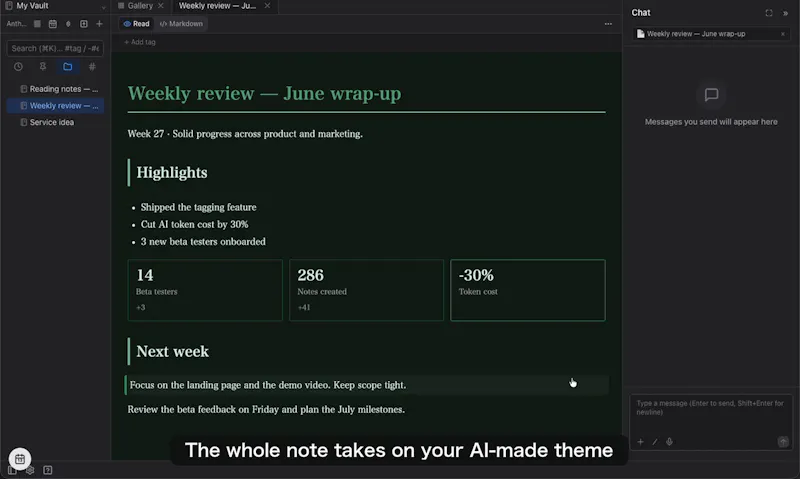Remove the Weekly review context chip from chat
Screen dimensions: 800x479
(783, 34)
